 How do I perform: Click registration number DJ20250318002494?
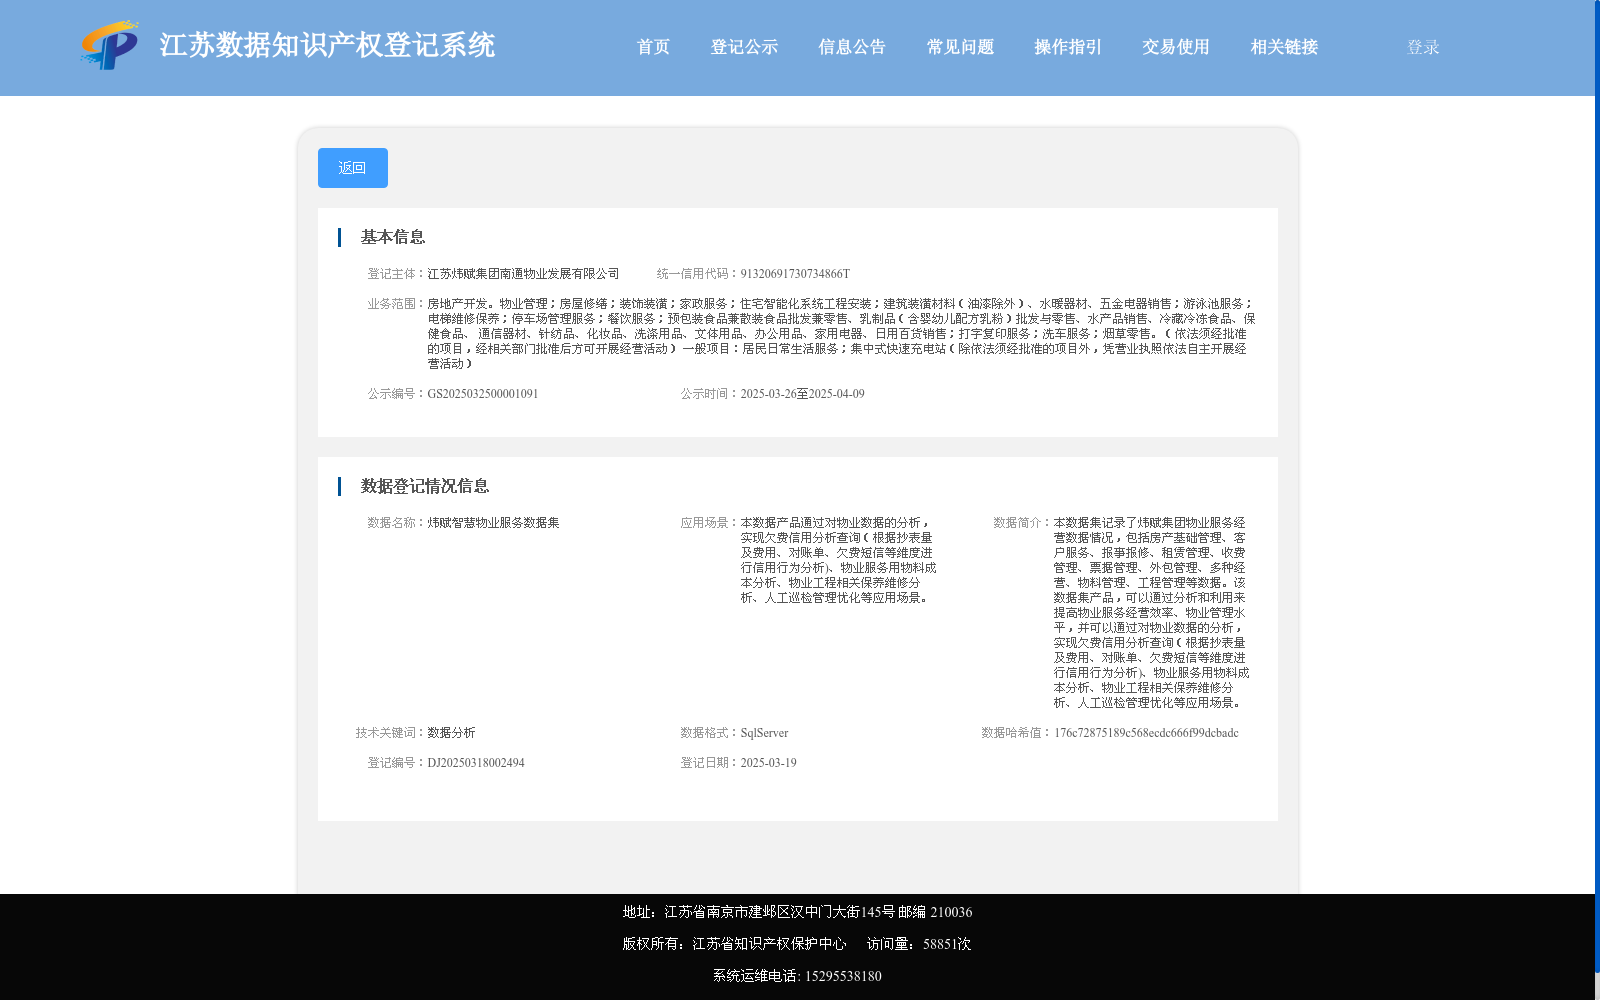click(x=476, y=763)
